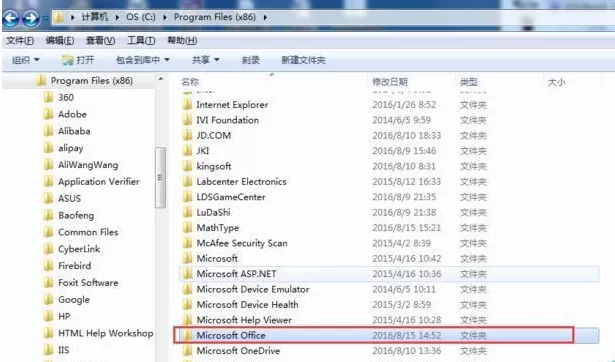Open the 工具(T) menu
Viewport: 615px width, 362px height.
pos(141,40)
